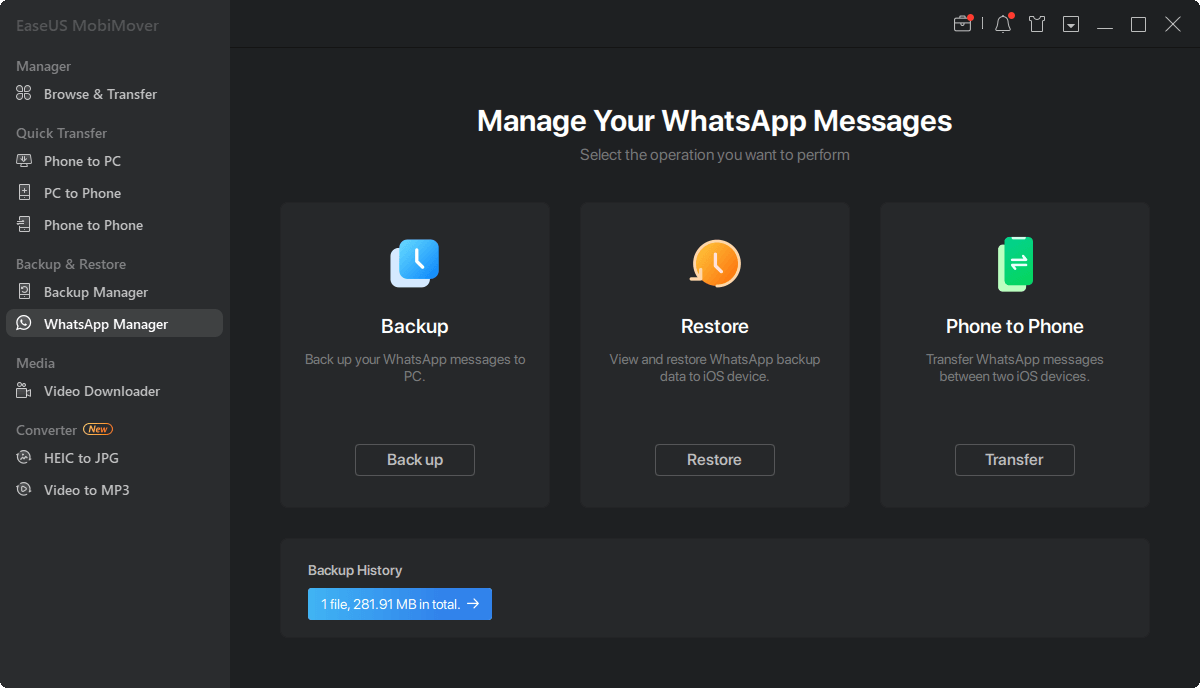
Task: Click the T-shirt skin icon
Action: point(1037,24)
